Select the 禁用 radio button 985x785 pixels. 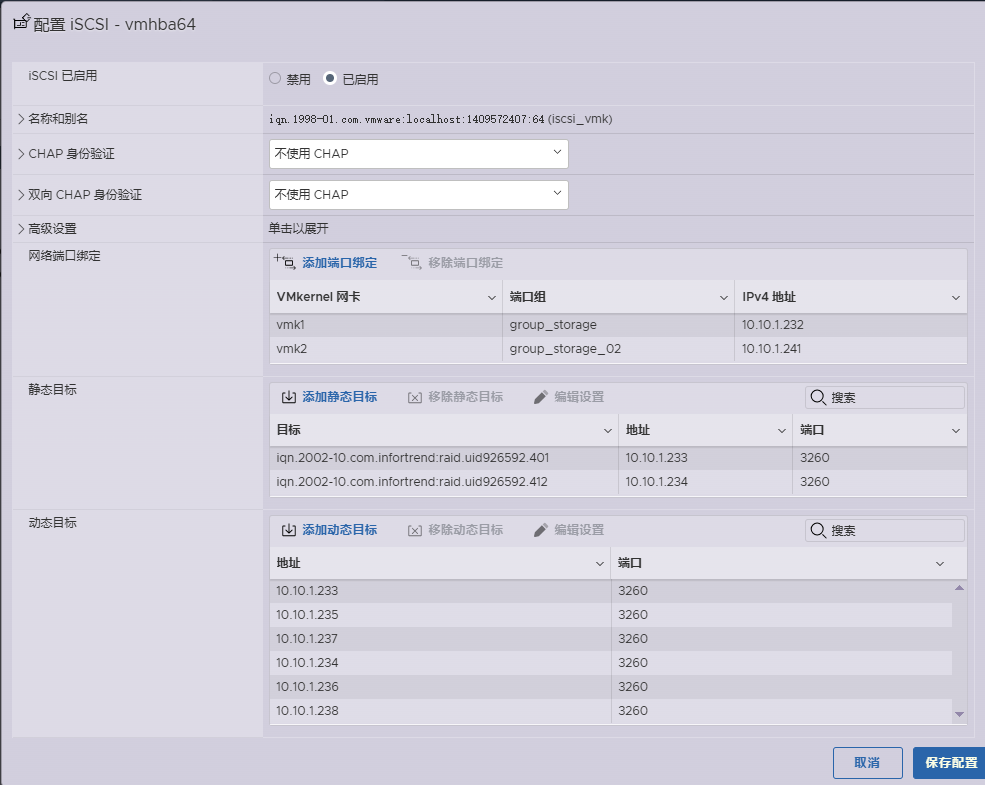tap(273, 78)
